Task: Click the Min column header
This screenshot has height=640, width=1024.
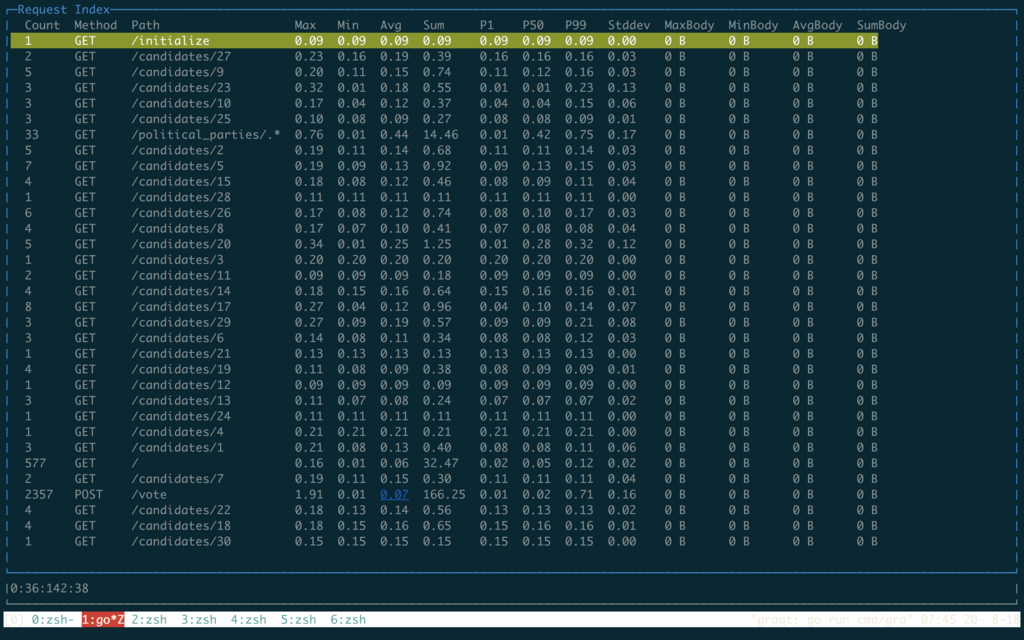Action: (x=348, y=25)
